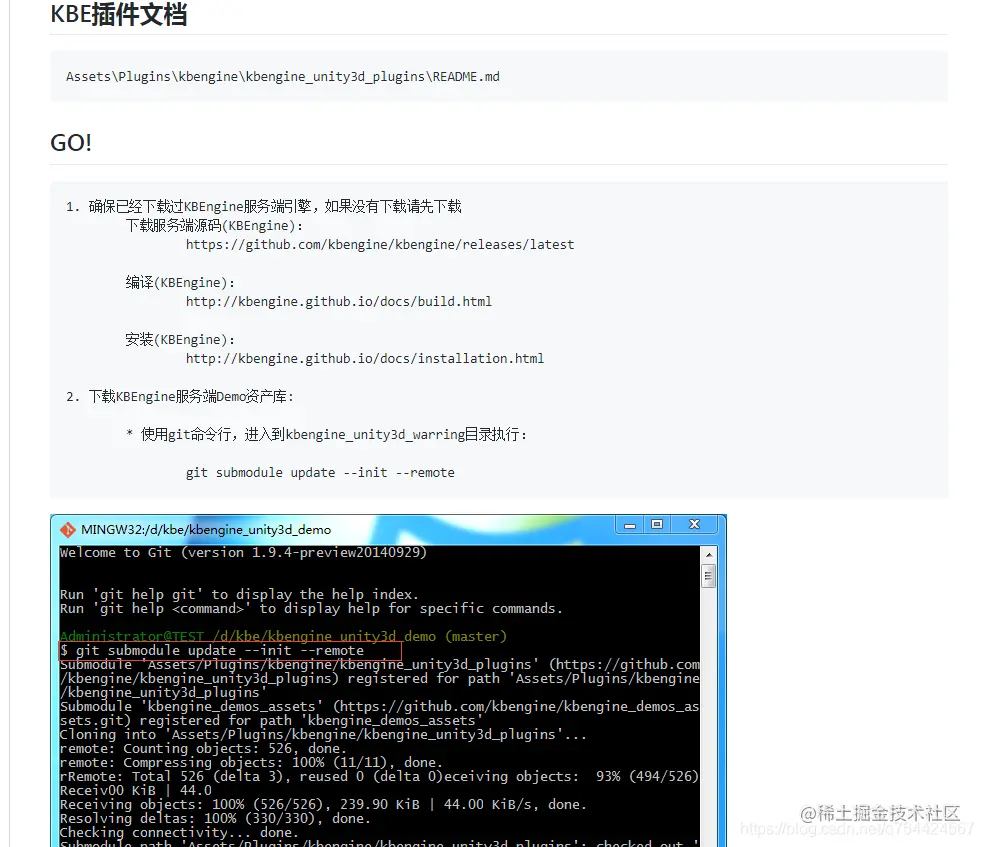
Task: Click the horizontal divider under the GO! heading
Action: coord(498,163)
